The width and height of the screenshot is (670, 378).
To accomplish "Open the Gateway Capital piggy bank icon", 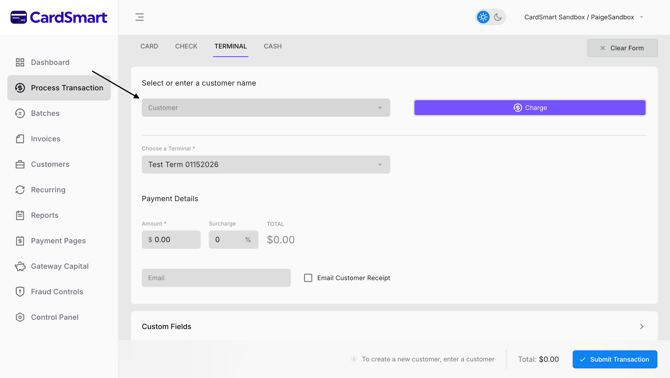I will [x=20, y=266].
